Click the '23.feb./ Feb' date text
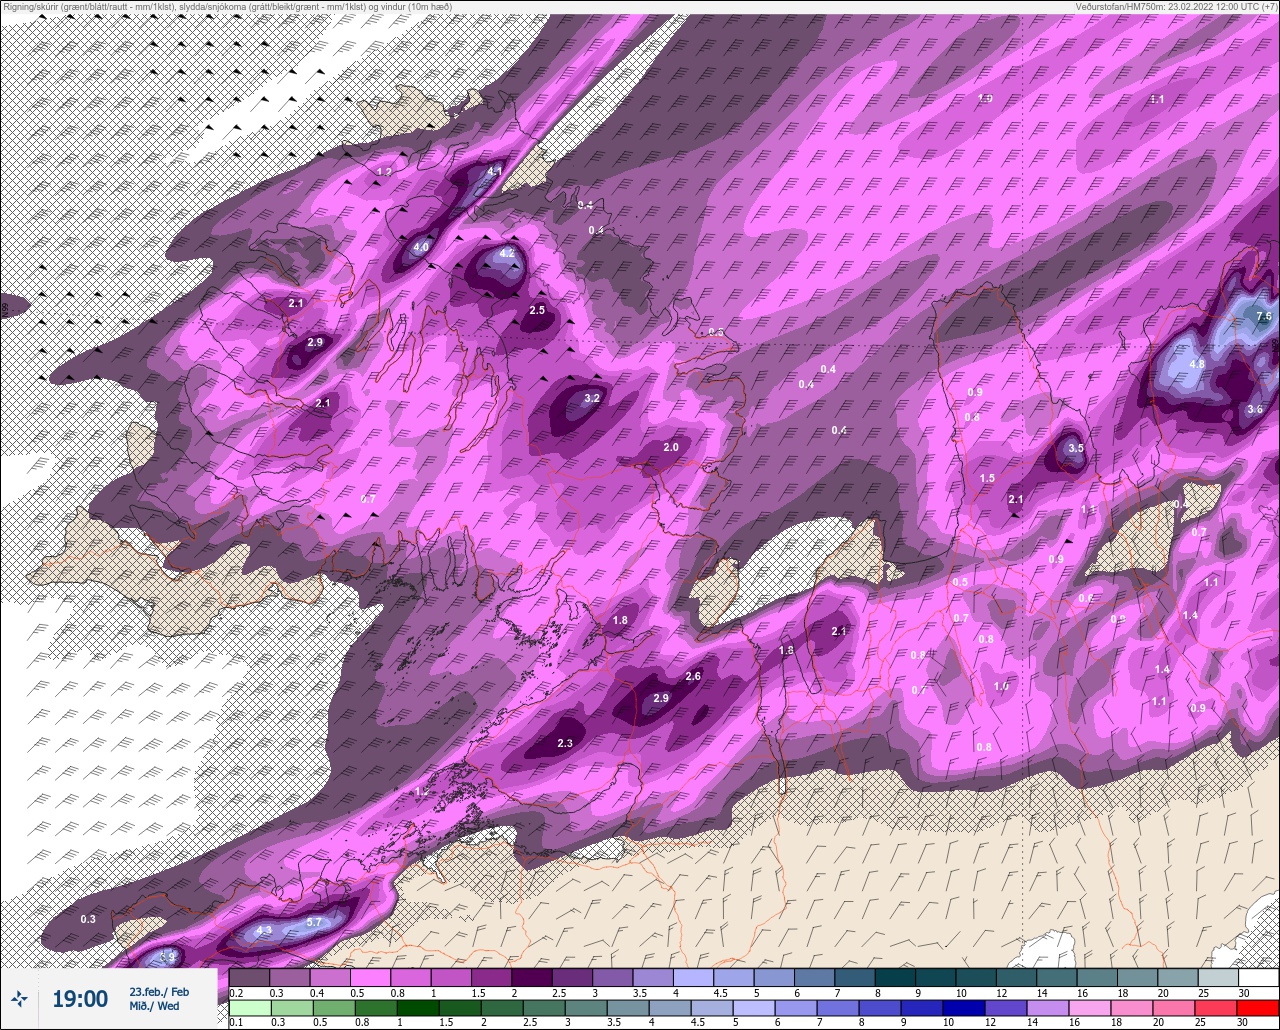The width and height of the screenshot is (1280, 1030). pyautogui.click(x=159, y=991)
